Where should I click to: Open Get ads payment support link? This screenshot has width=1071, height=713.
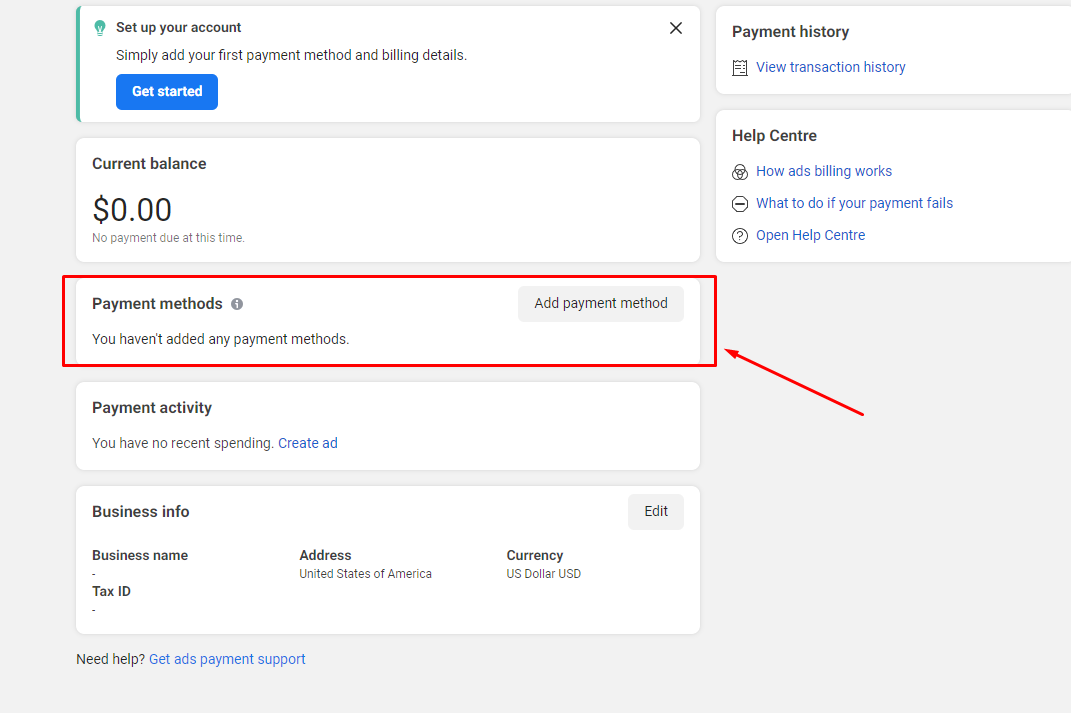point(227,659)
